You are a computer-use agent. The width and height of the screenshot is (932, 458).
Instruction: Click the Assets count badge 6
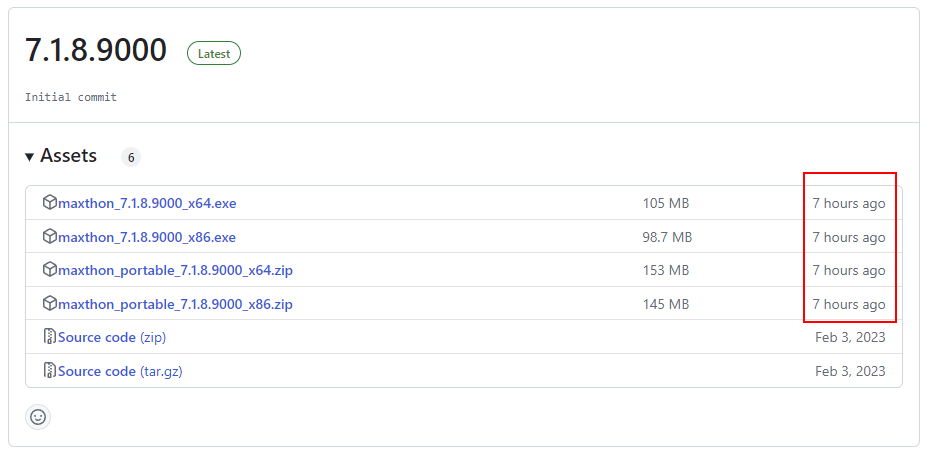[x=131, y=157]
